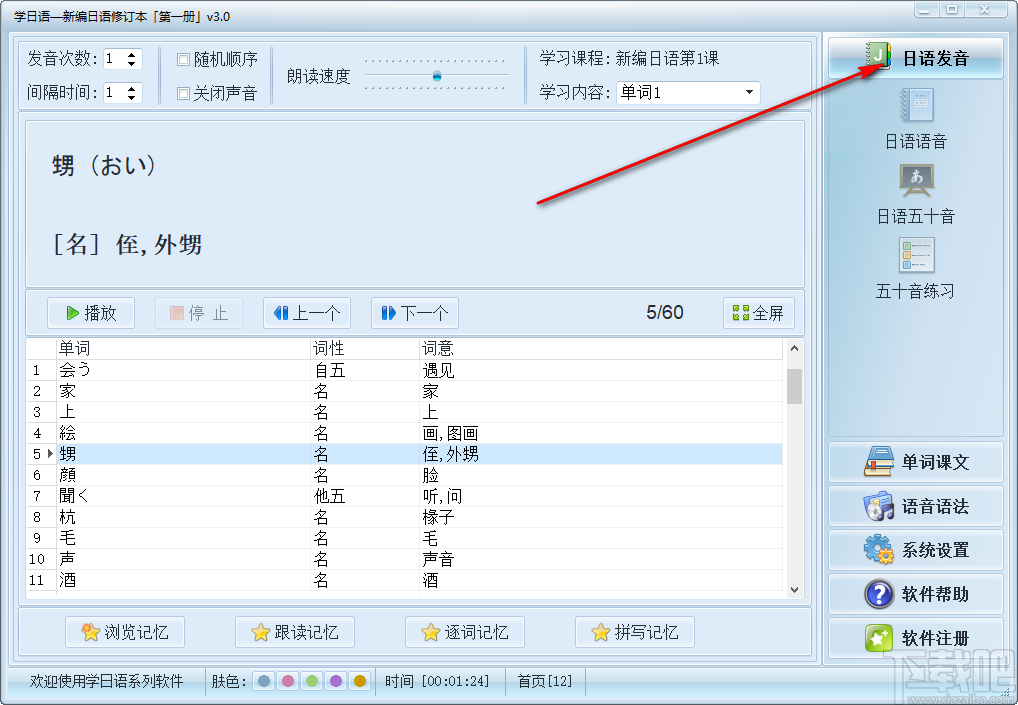The height and width of the screenshot is (705, 1018).
Task: Open the 日语语音 notebook icon
Action: (x=916, y=105)
